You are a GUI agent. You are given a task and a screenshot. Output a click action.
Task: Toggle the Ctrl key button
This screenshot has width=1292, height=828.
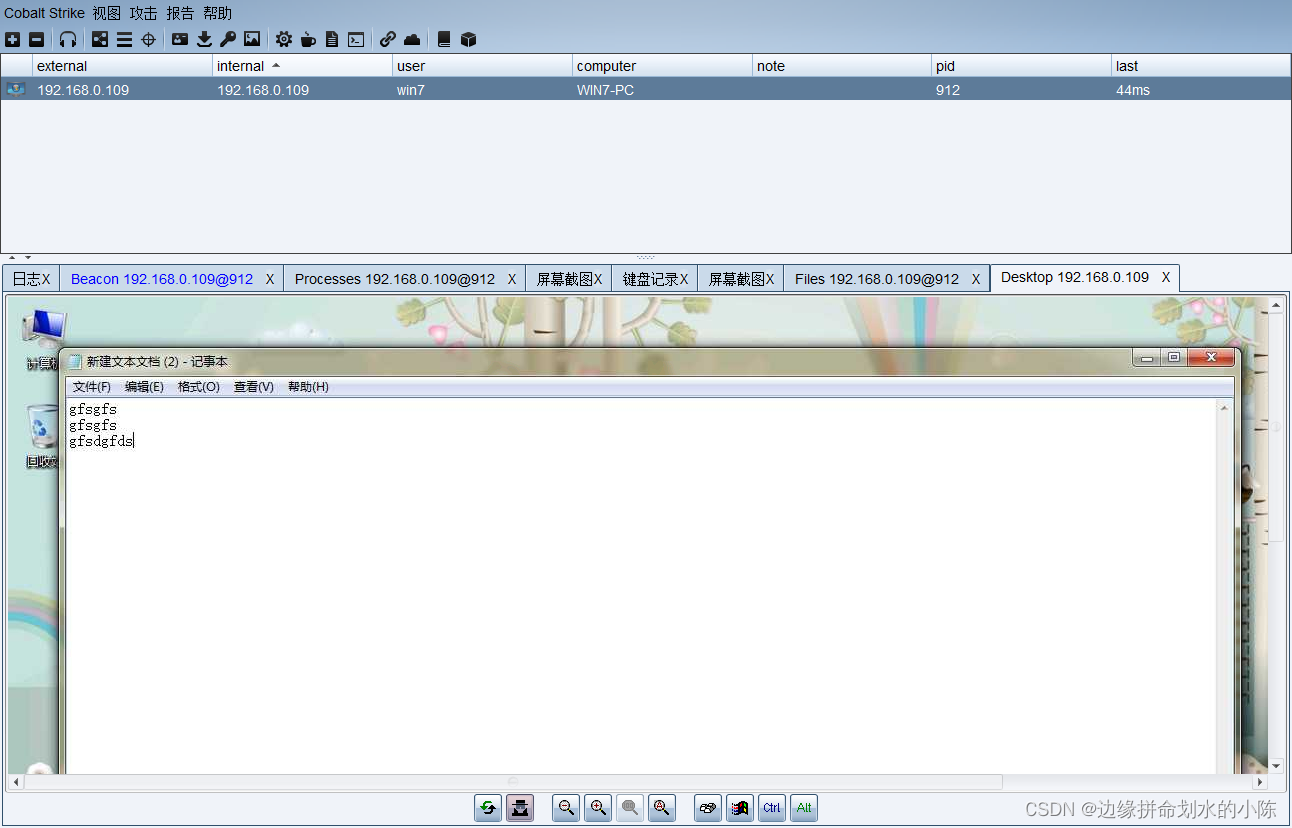[x=772, y=808]
